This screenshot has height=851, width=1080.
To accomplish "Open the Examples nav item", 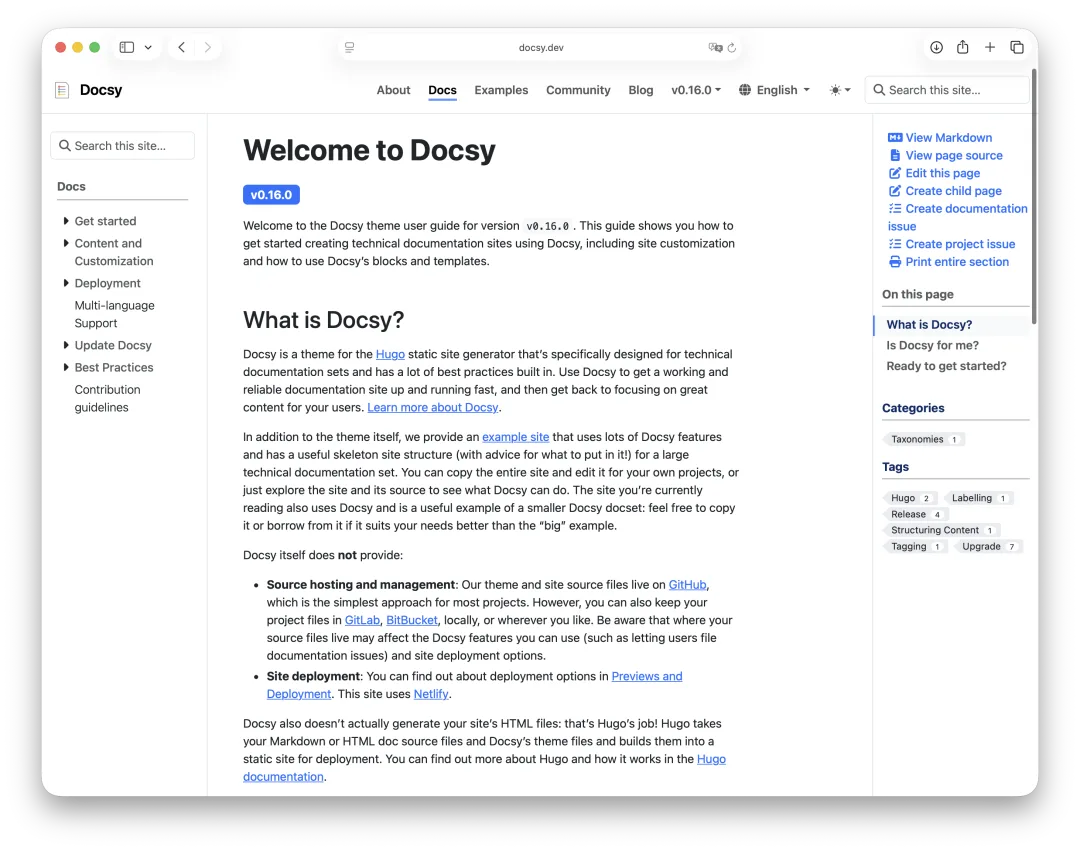I will [x=501, y=90].
